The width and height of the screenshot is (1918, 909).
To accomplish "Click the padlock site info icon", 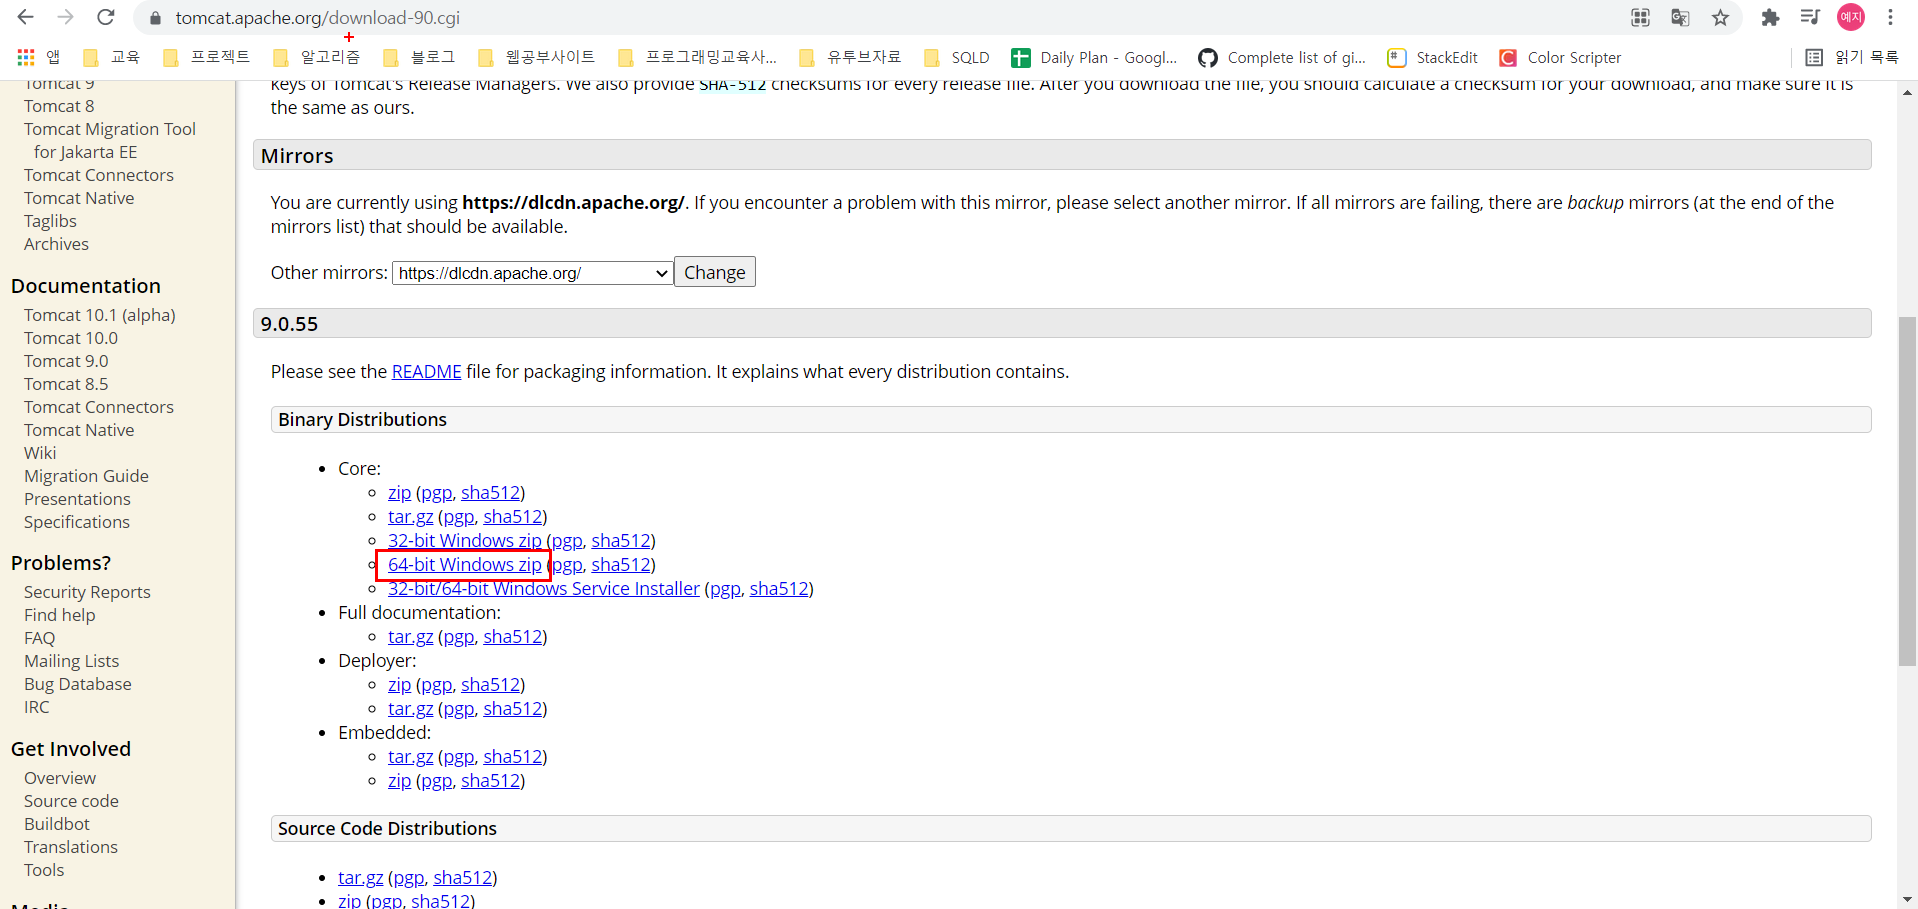I will pyautogui.click(x=155, y=18).
